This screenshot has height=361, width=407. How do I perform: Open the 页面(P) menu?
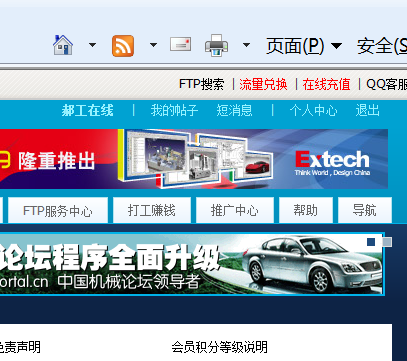304,46
